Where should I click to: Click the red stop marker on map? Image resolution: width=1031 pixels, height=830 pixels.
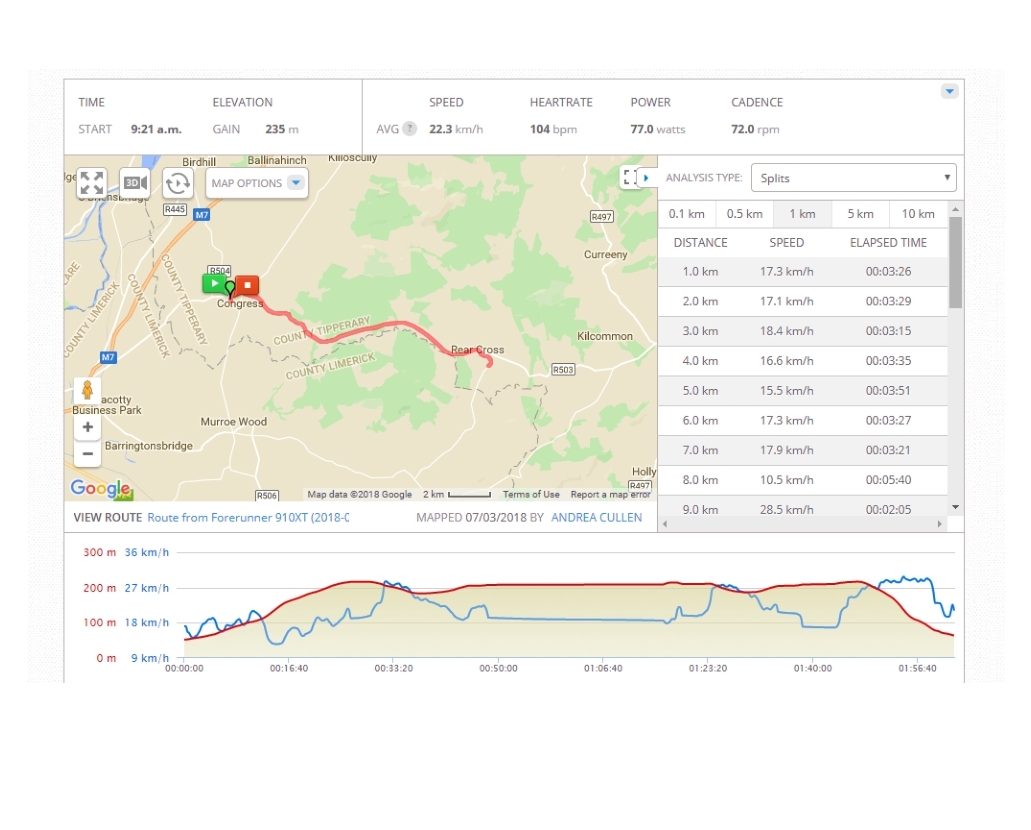tap(247, 284)
